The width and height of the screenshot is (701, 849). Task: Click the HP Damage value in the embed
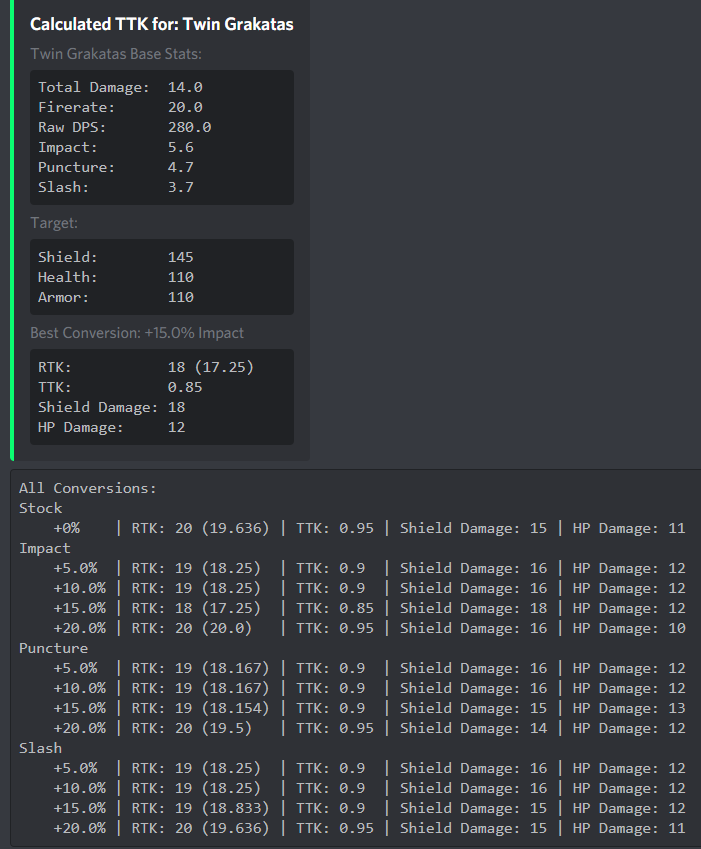pyautogui.click(x=176, y=427)
